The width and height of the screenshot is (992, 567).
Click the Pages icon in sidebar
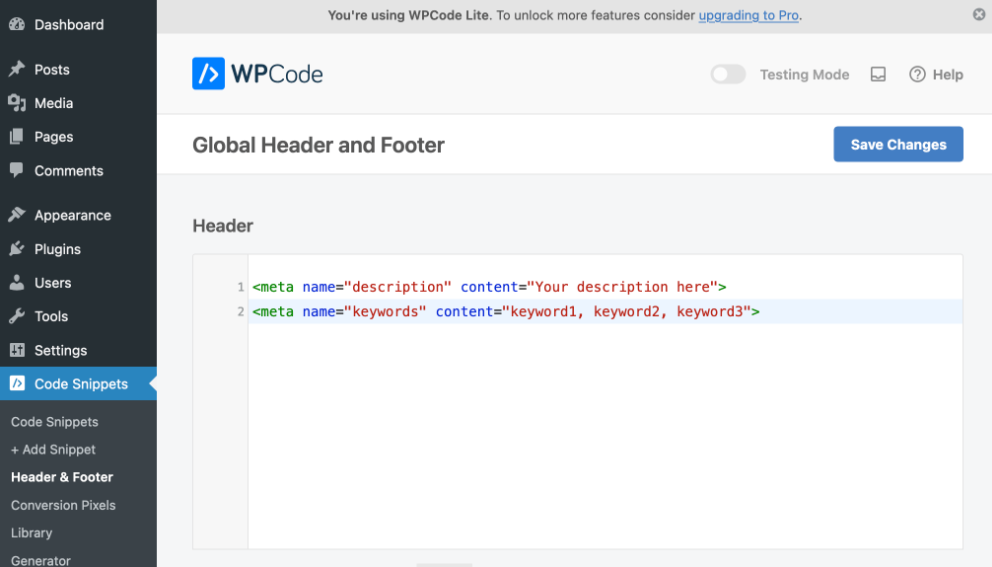(17, 137)
